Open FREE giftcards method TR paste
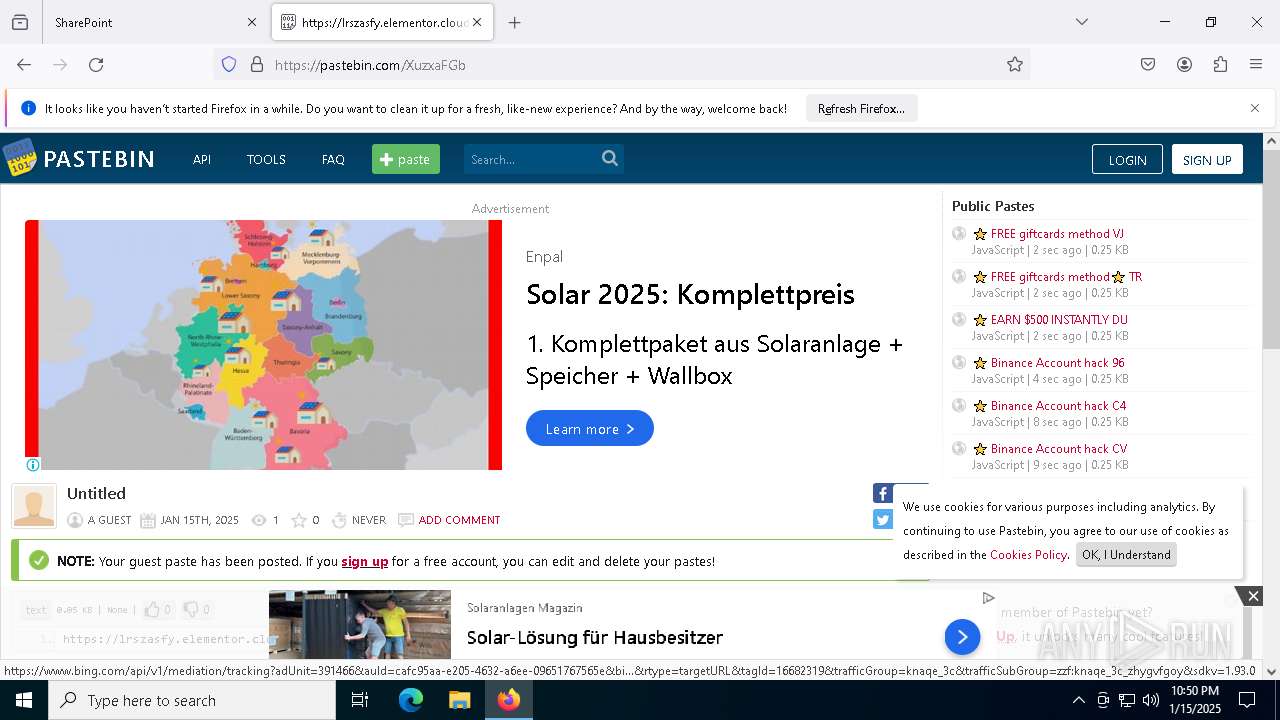 pos(1066,277)
